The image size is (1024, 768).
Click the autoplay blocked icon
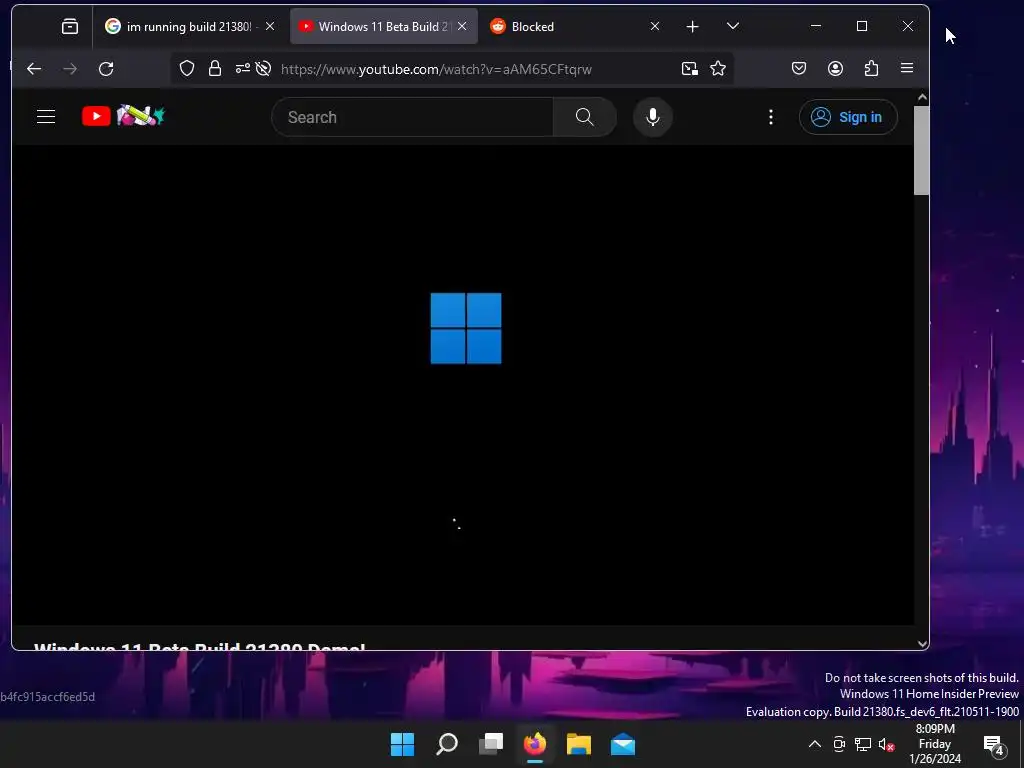(x=263, y=69)
